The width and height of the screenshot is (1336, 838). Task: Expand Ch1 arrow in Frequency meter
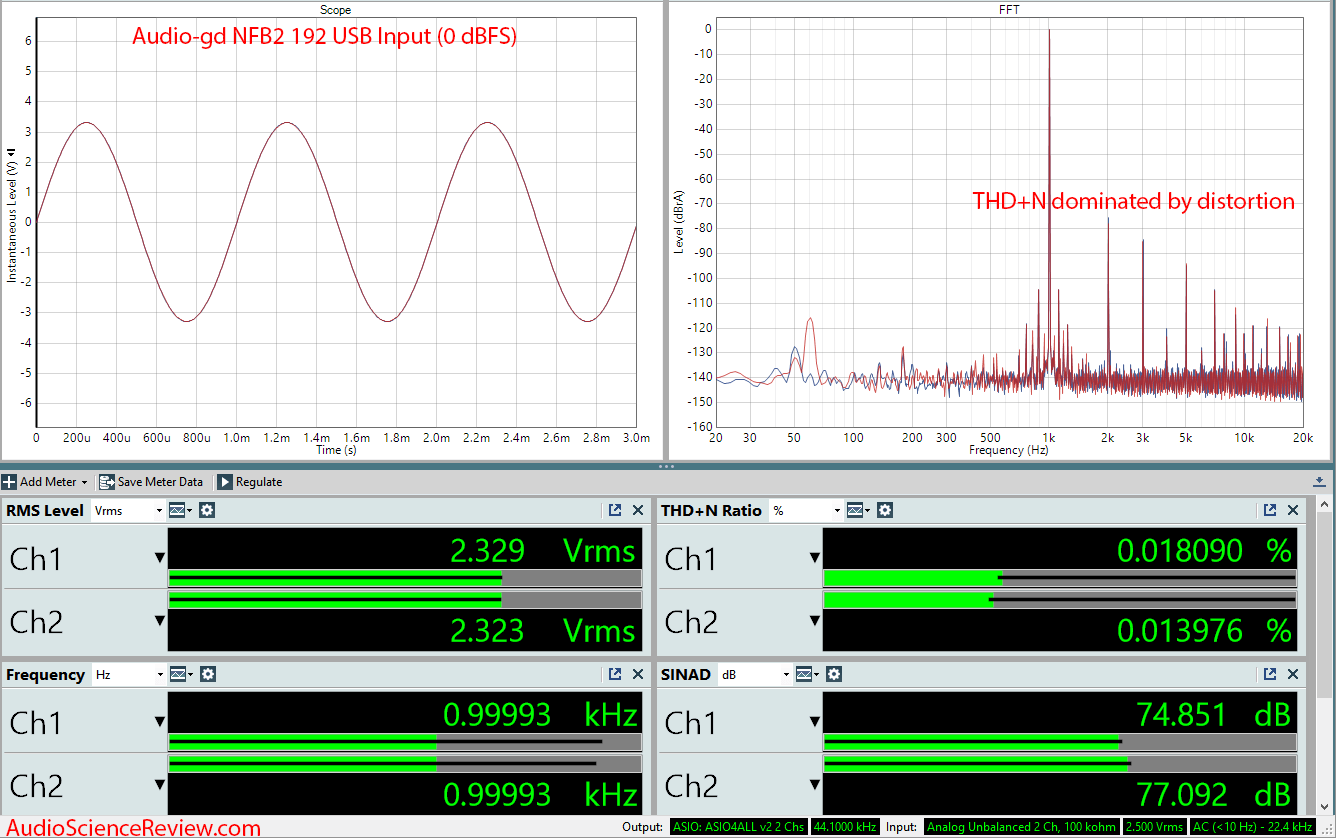(159, 722)
